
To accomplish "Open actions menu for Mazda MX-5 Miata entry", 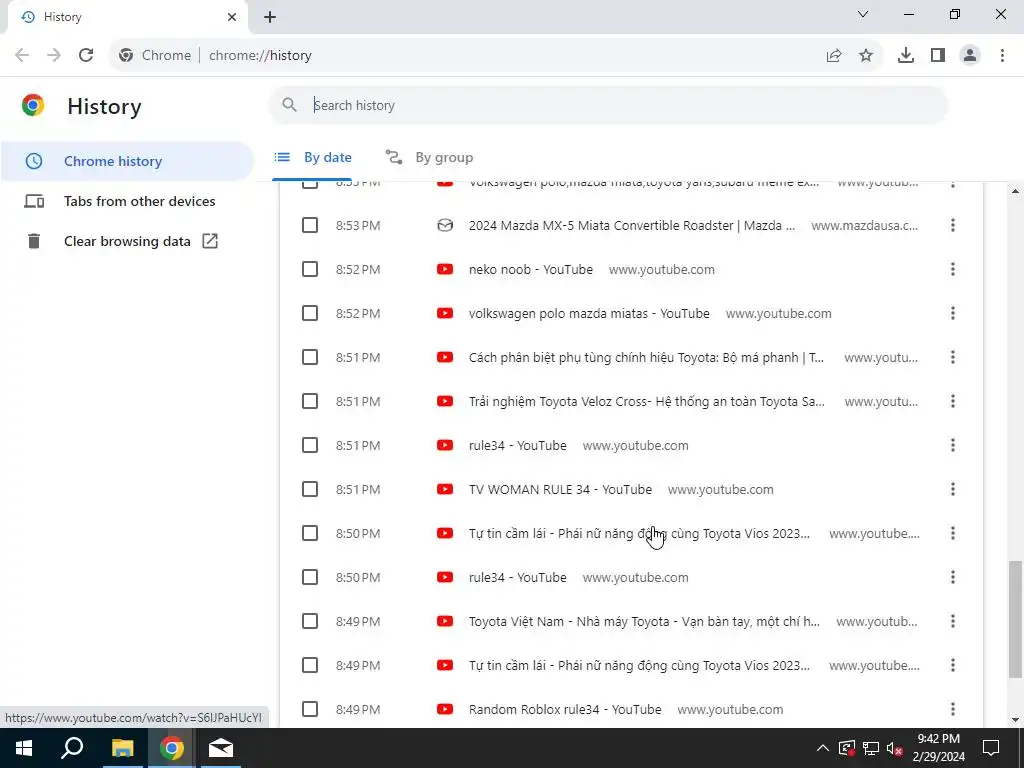I will click(x=953, y=225).
